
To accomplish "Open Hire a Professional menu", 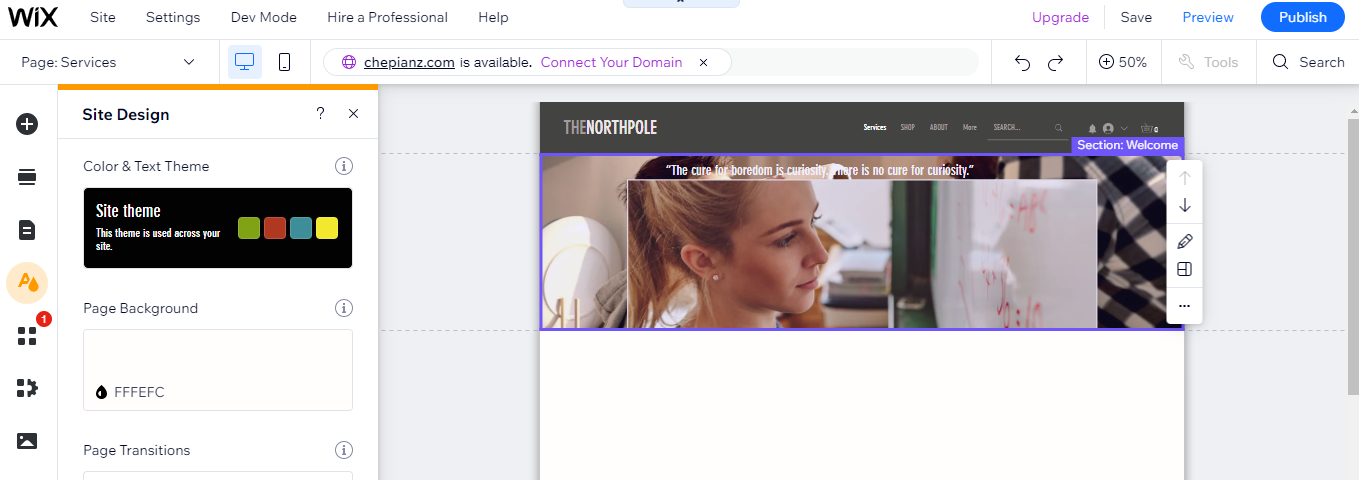I will tap(387, 17).
